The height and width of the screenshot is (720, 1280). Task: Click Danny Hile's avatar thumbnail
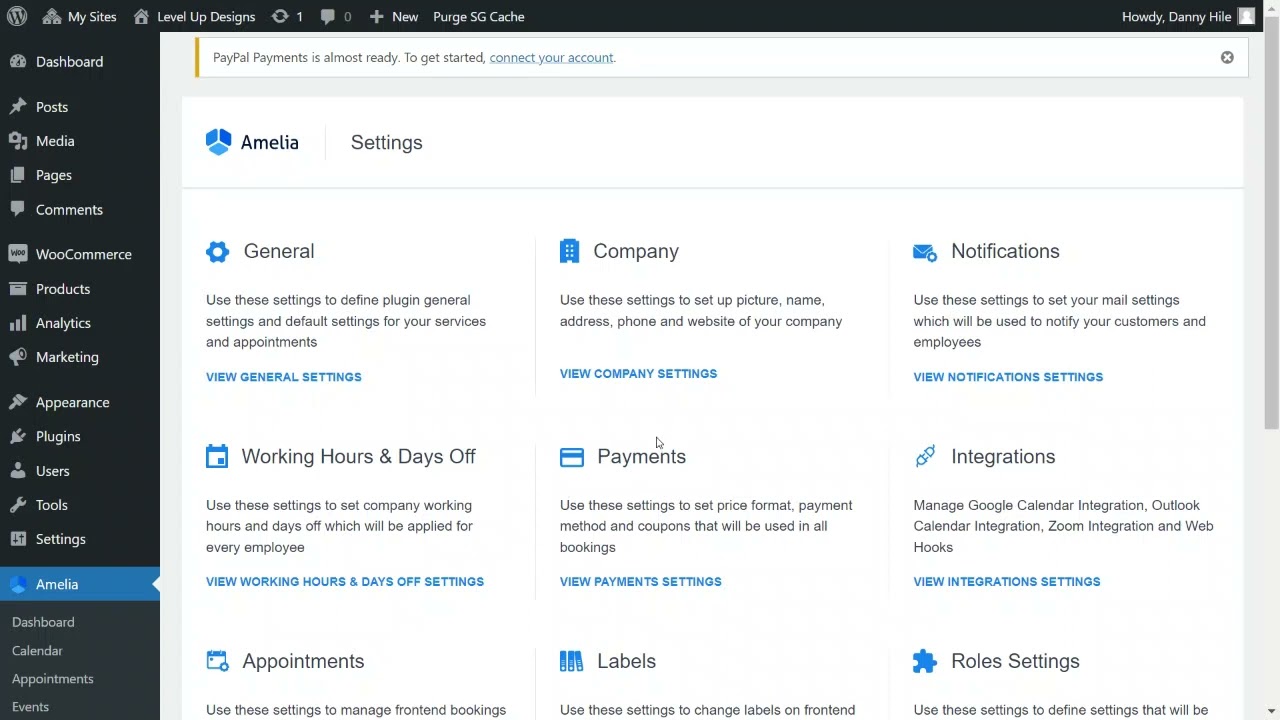[1246, 16]
